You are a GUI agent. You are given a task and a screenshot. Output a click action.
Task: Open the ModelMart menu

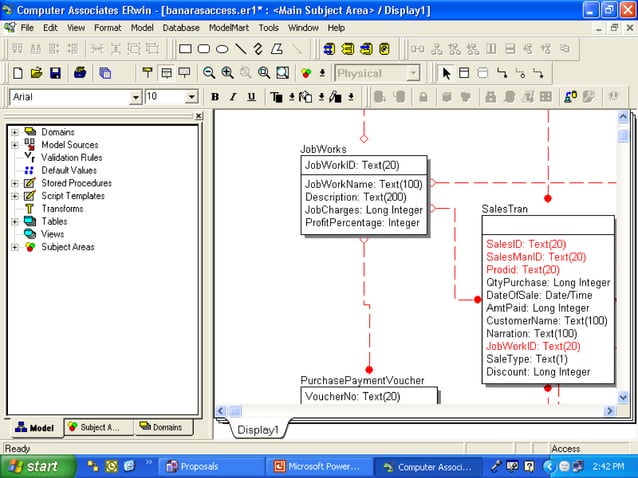point(229,28)
